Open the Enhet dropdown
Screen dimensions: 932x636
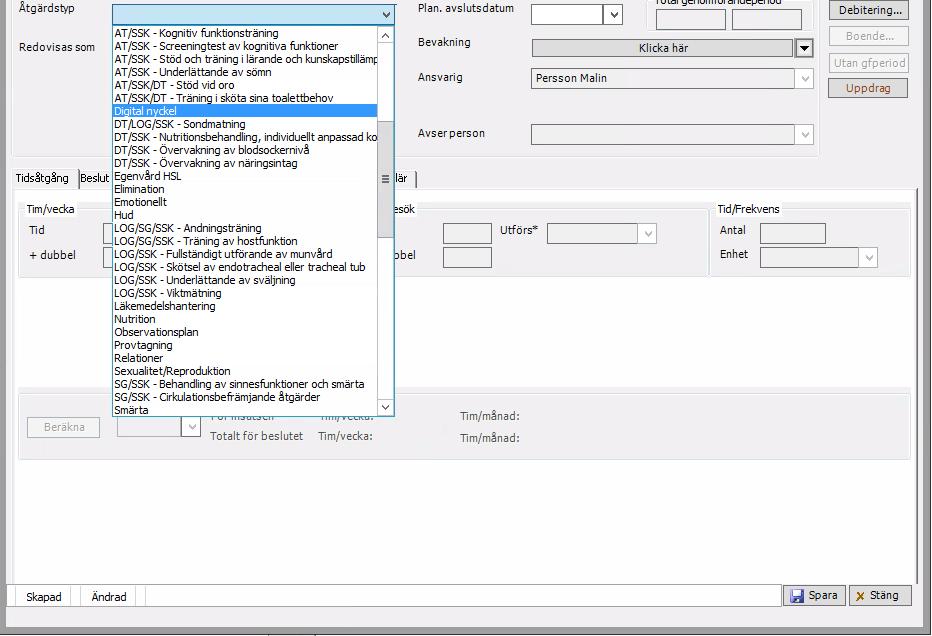click(x=868, y=257)
